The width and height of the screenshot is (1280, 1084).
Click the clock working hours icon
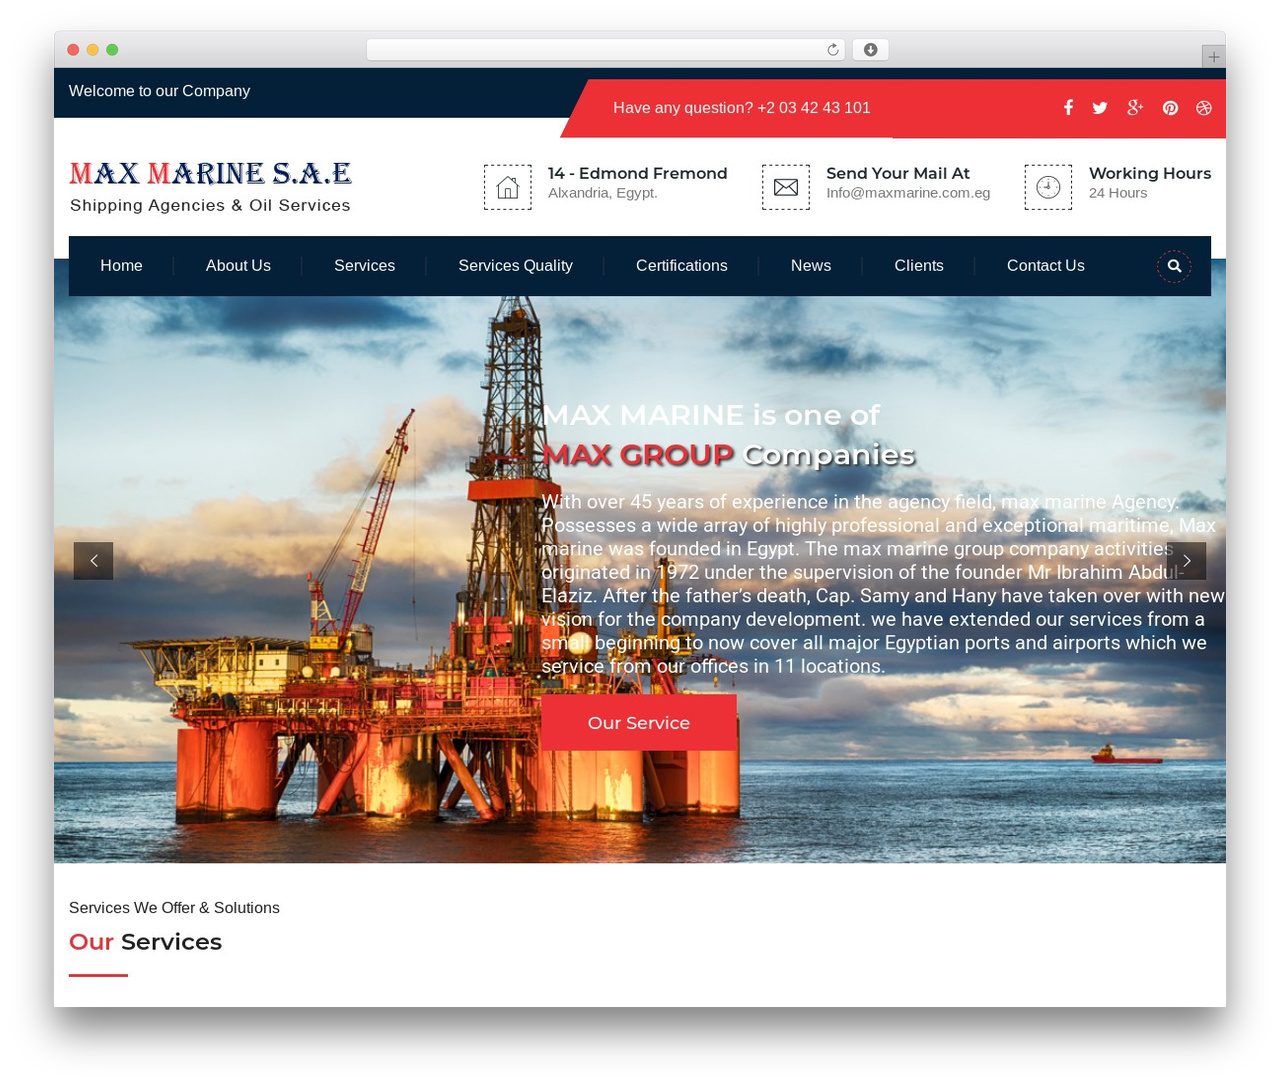pyautogui.click(x=1048, y=187)
